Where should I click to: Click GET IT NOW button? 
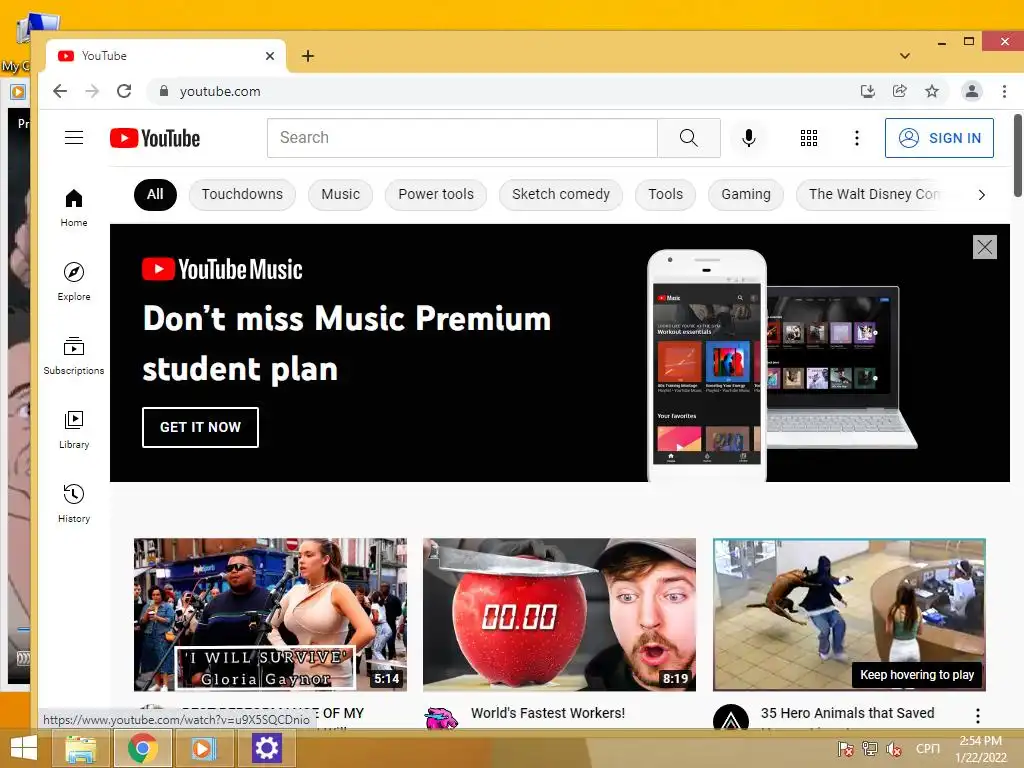click(200, 427)
